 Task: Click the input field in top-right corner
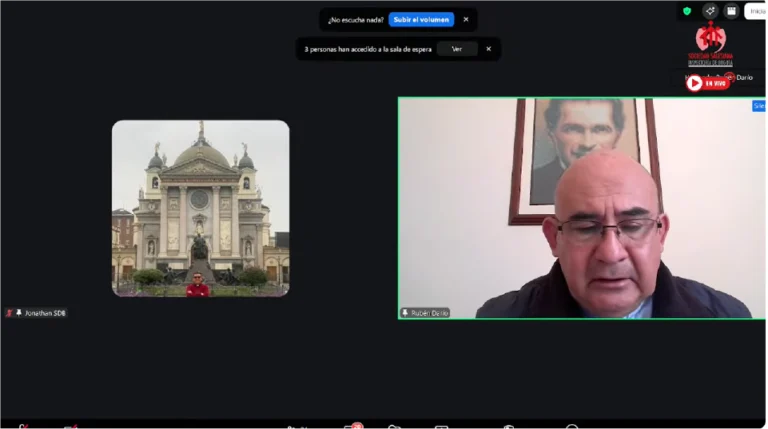pos(755,12)
